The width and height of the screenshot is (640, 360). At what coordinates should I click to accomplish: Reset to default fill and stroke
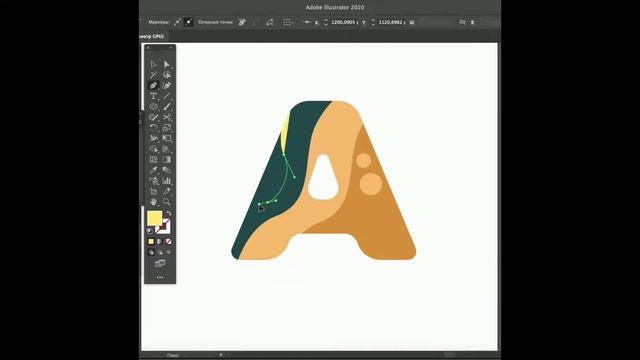[150, 231]
